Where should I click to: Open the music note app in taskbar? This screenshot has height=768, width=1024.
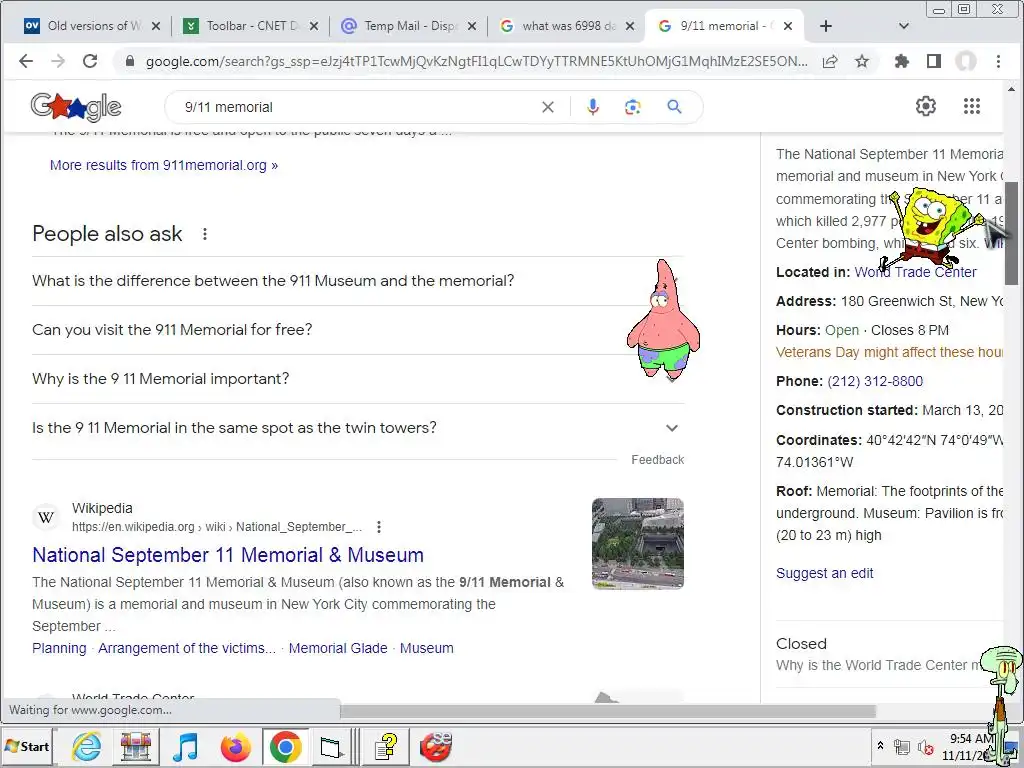pos(185,746)
